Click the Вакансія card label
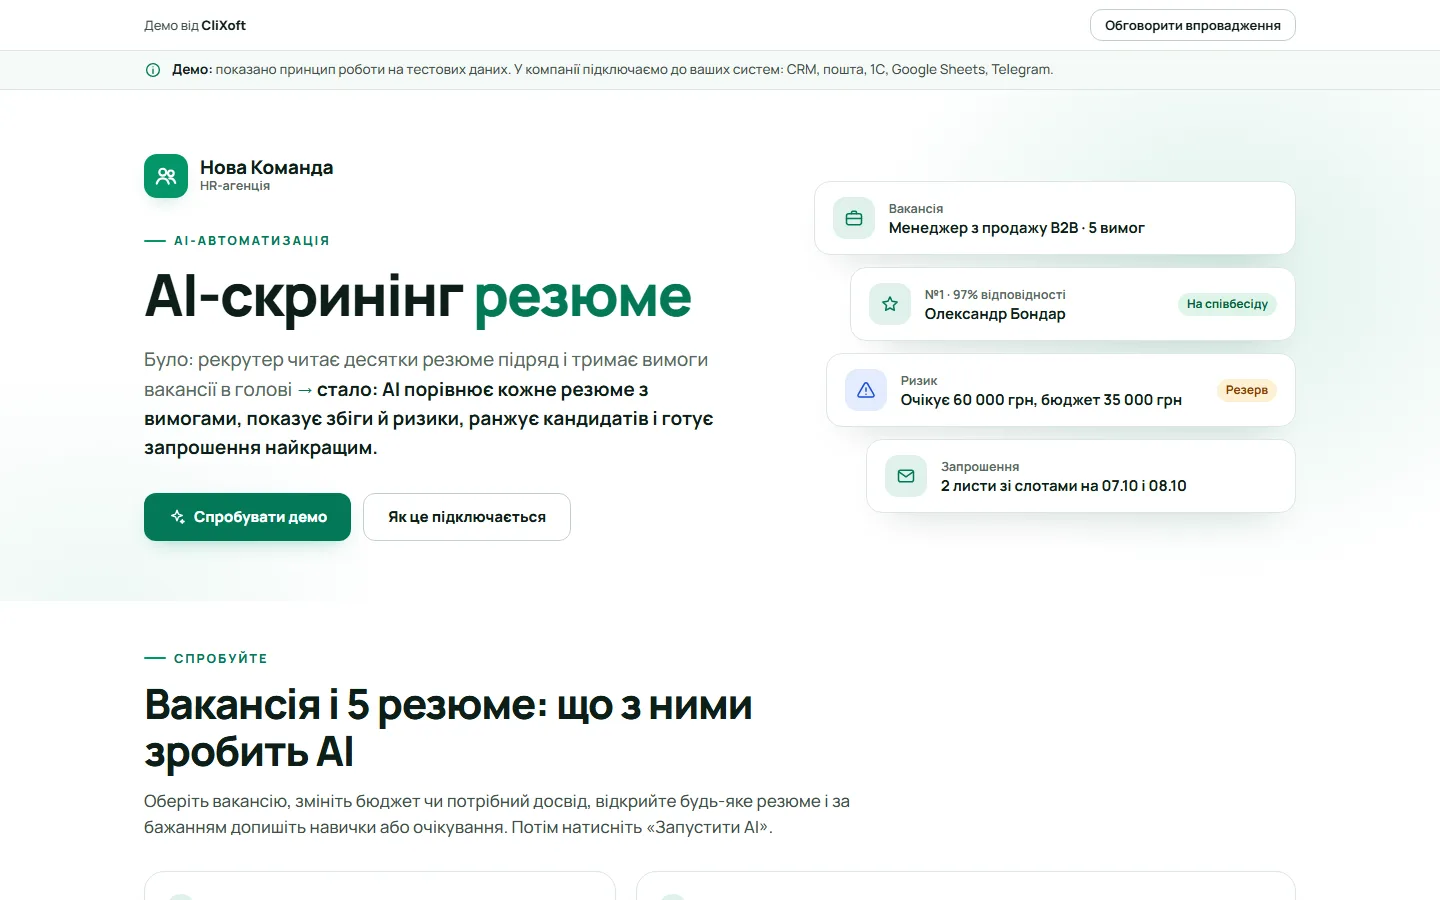Screen dimensions: 1440x900 [x=916, y=209]
